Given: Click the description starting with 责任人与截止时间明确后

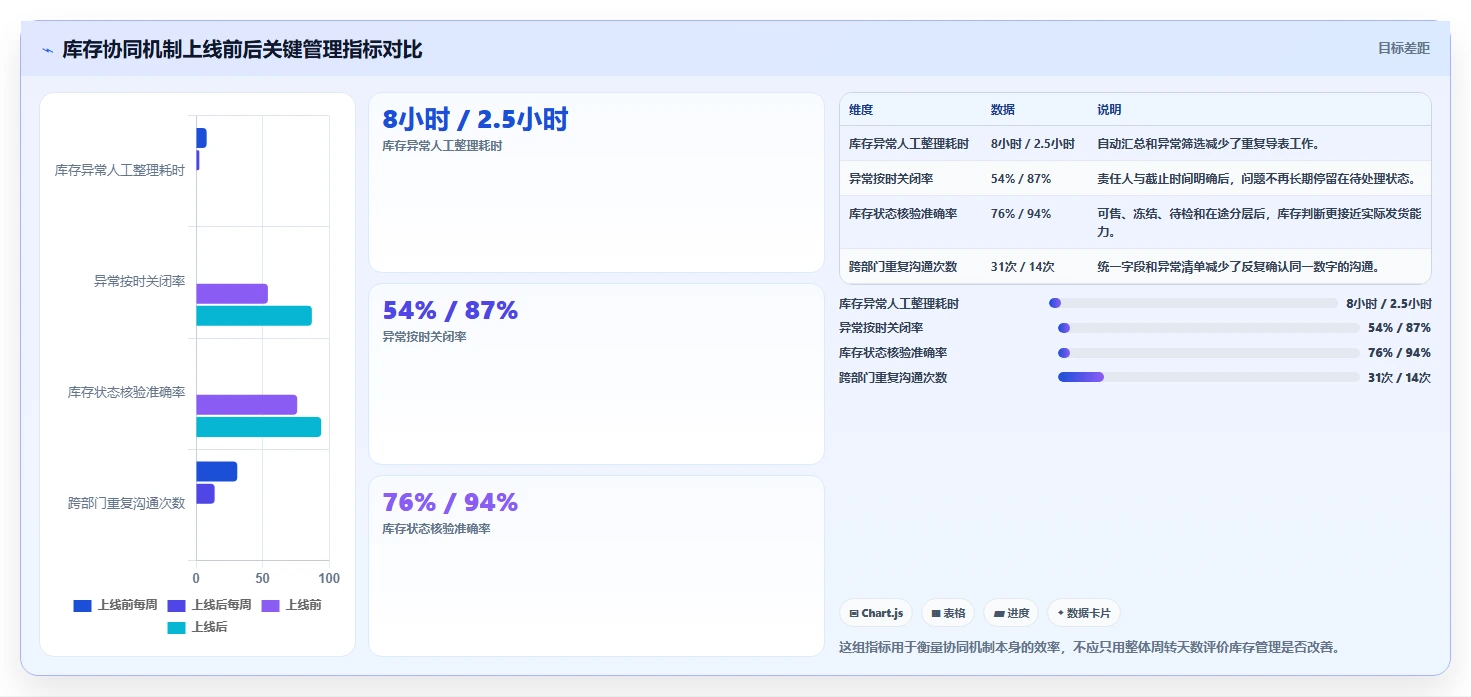Looking at the screenshot, I should coord(1257,179).
